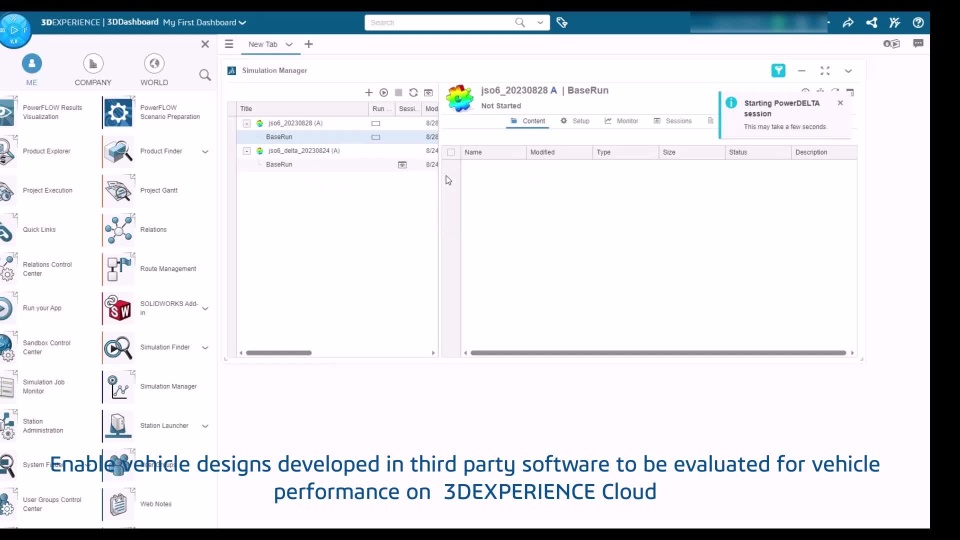Sort by the Status column header
Image resolution: width=960 pixels, height=540 pixels.
[x=758, y=152]
